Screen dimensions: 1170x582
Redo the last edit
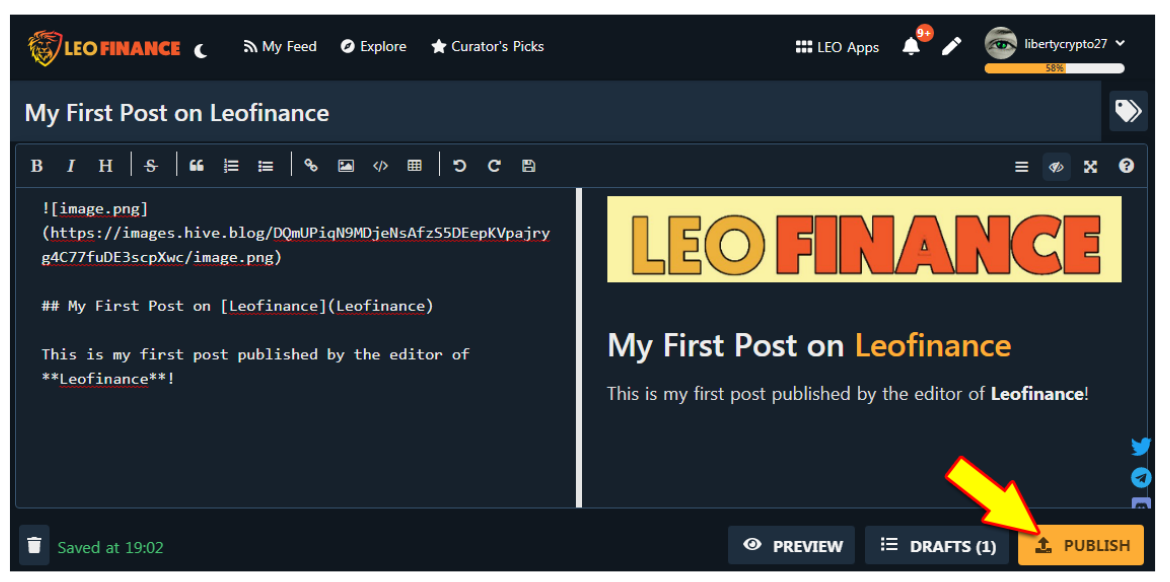[x=494, y=166]
